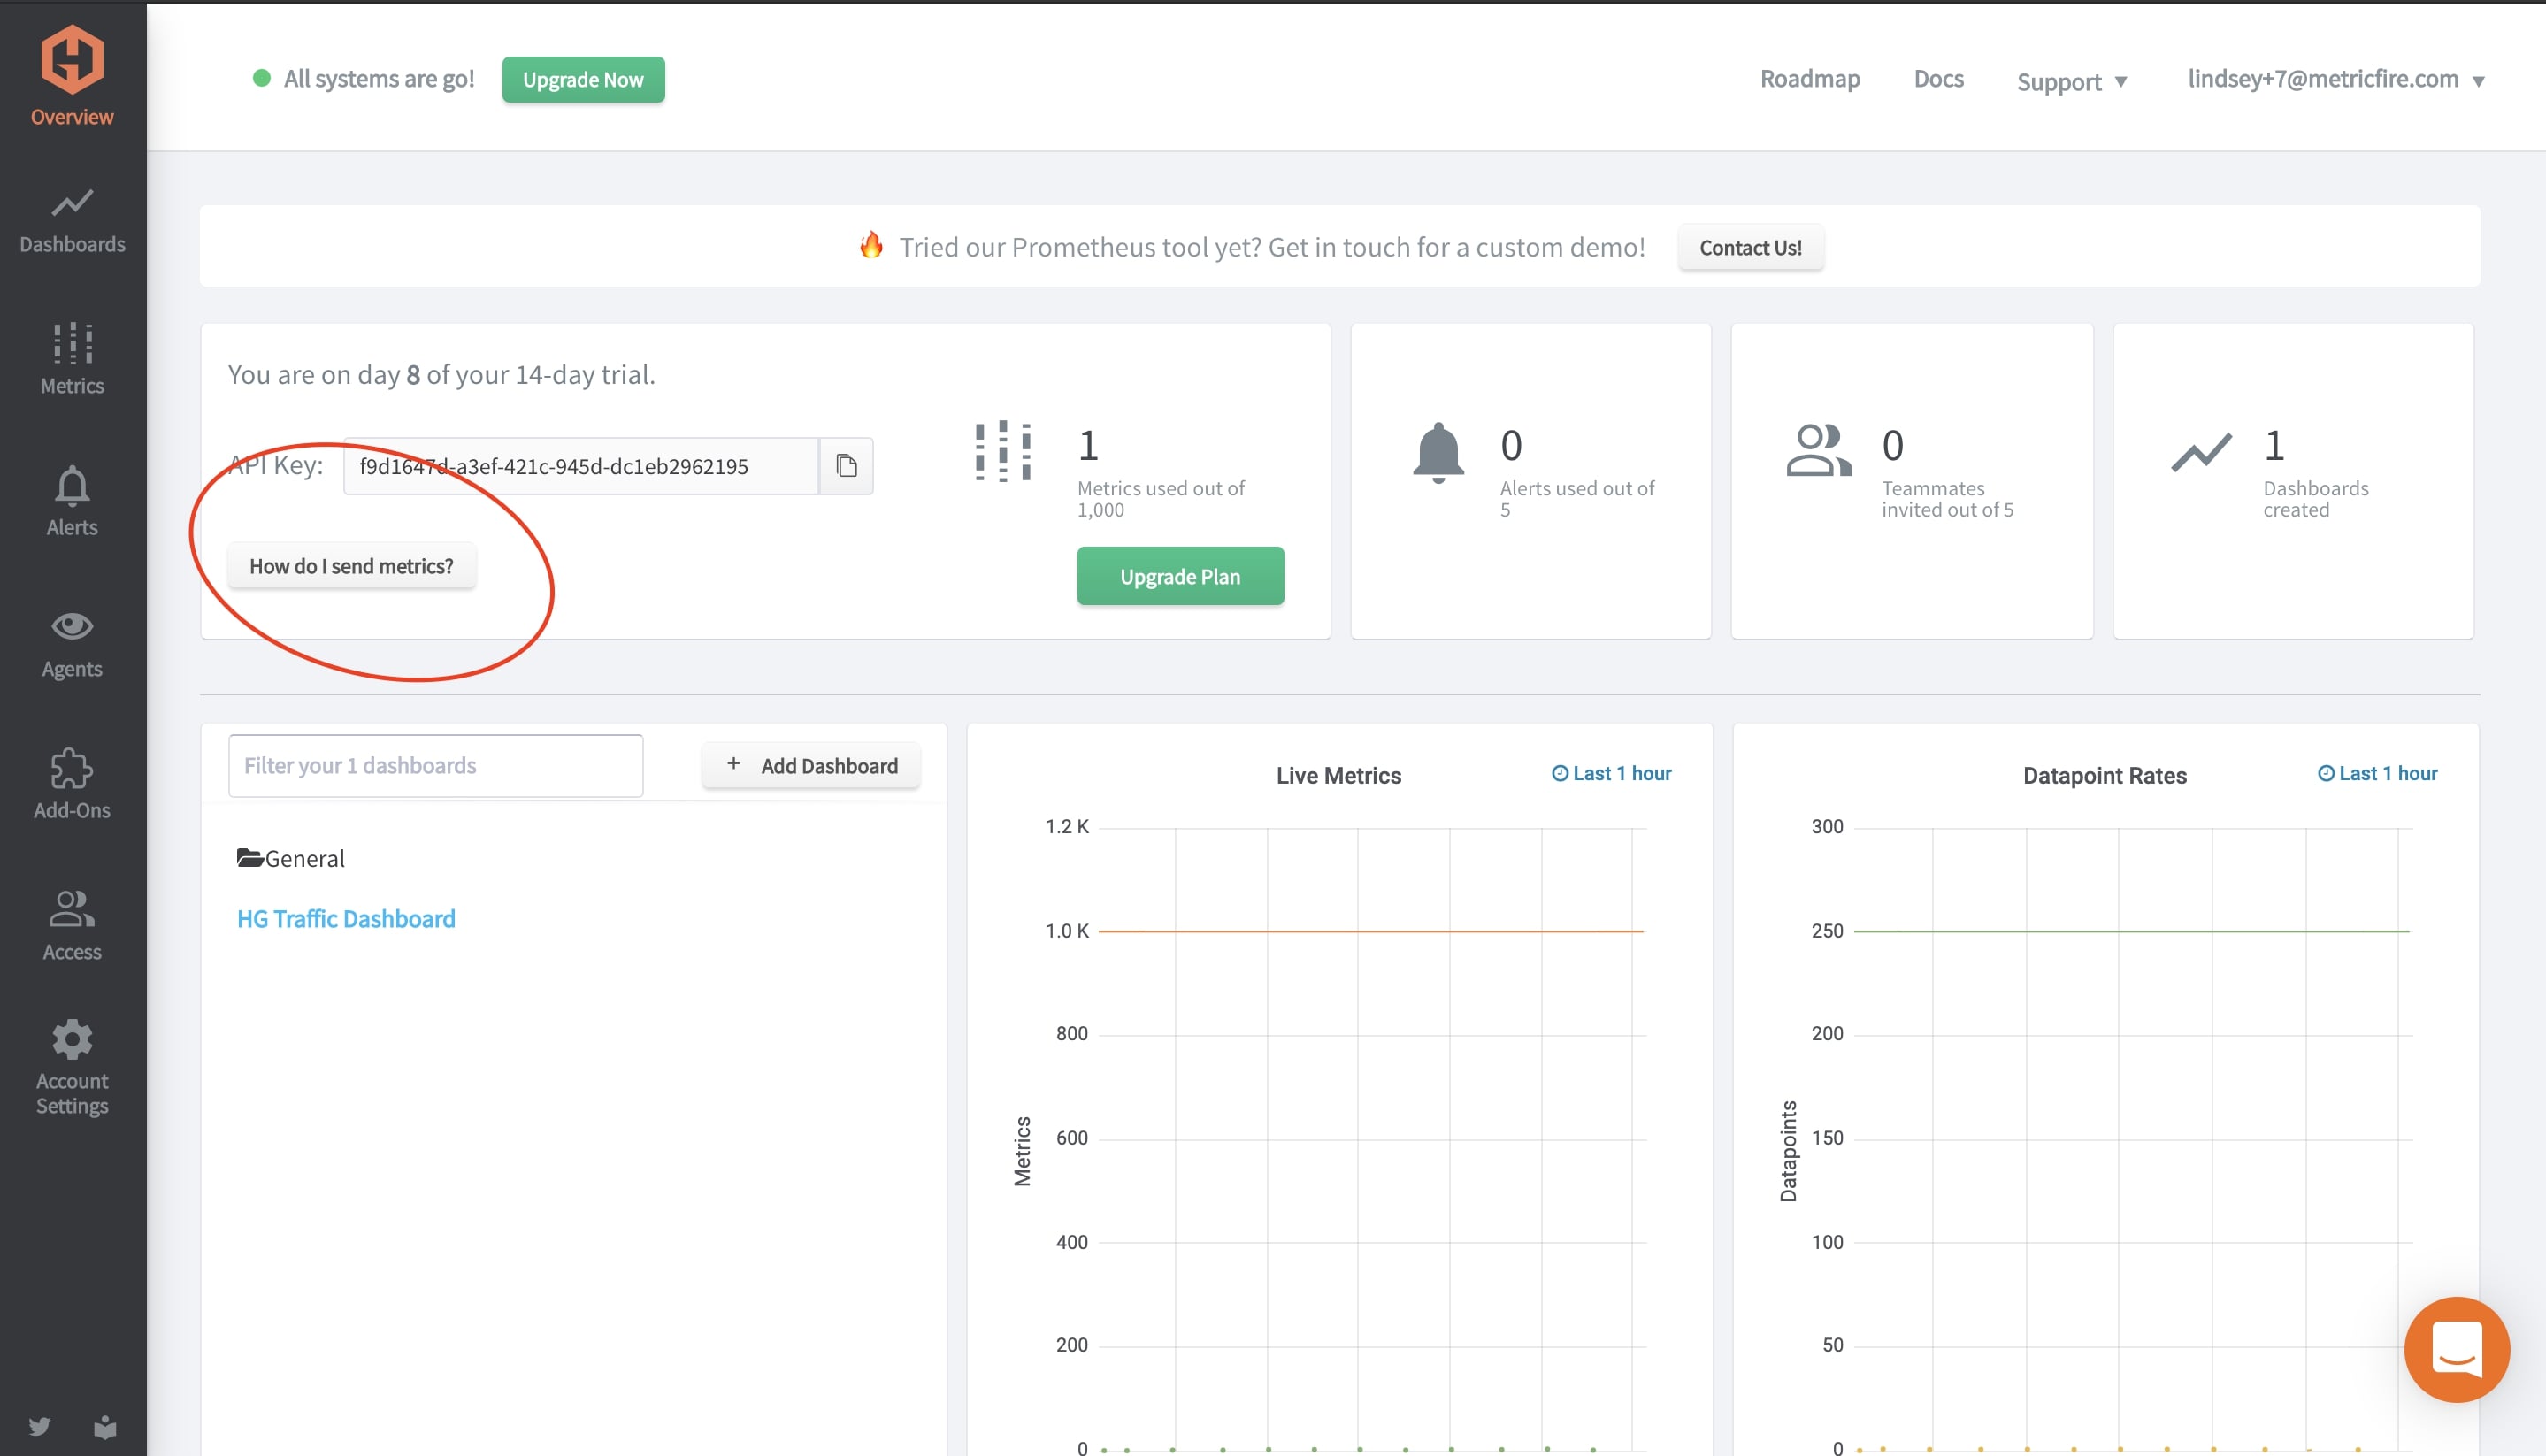Click the Alerts used out of 5 text
The image size is (2546, 1456).
click(1577, 499)
